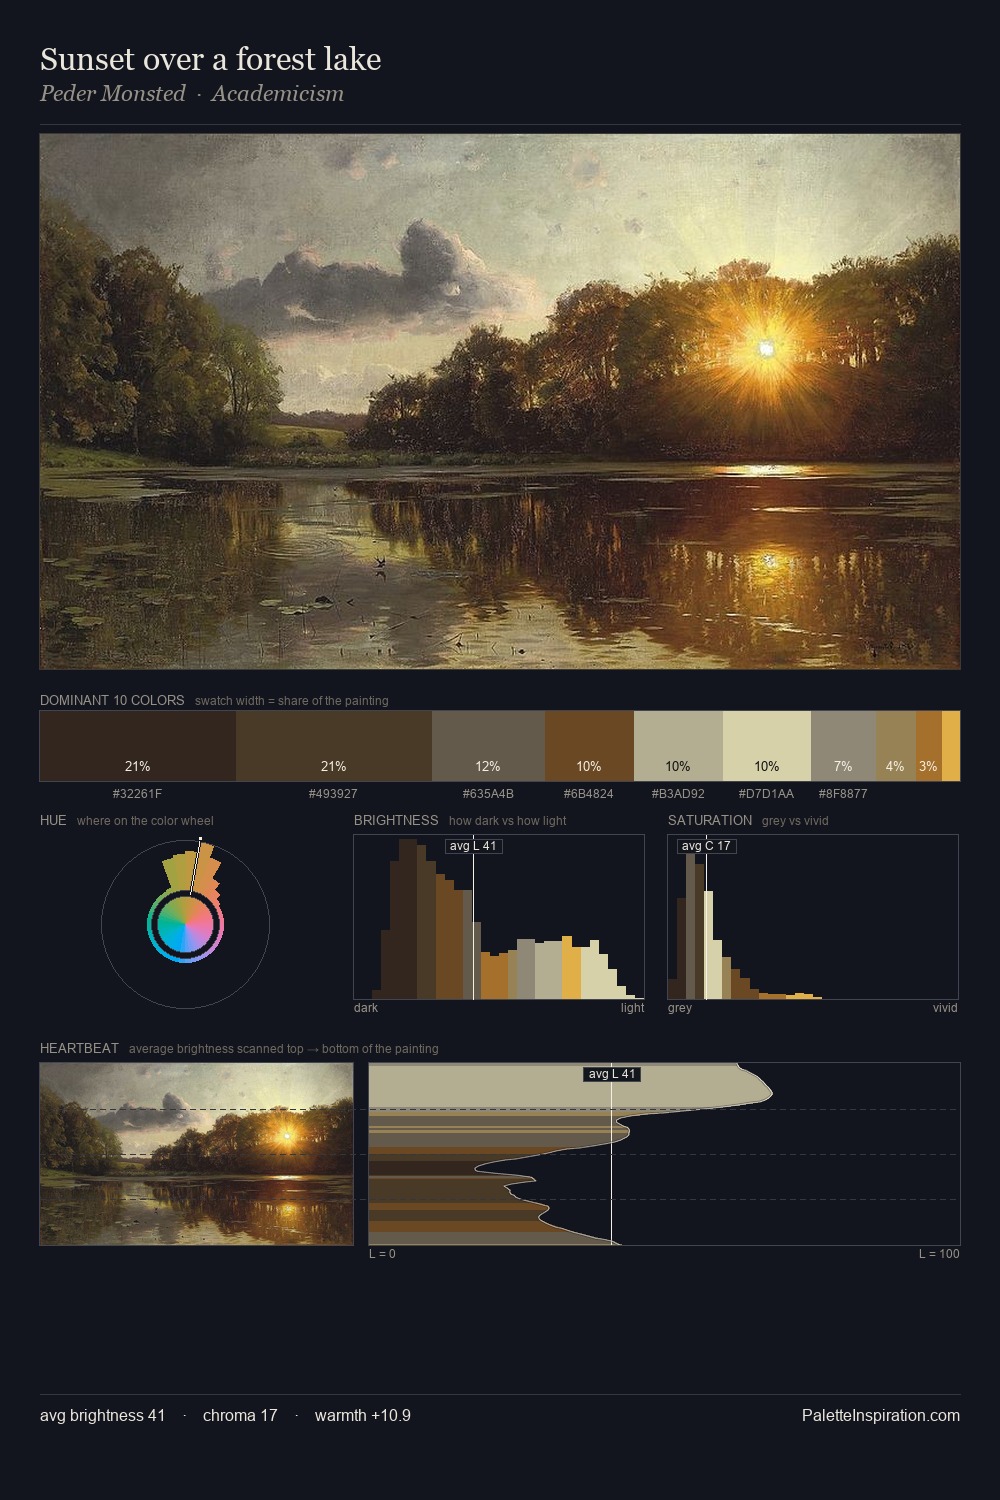This screenshot has width=1000, height=1500.
Task: Click the 'L = 0' axis label
Action: (382, 1254)
